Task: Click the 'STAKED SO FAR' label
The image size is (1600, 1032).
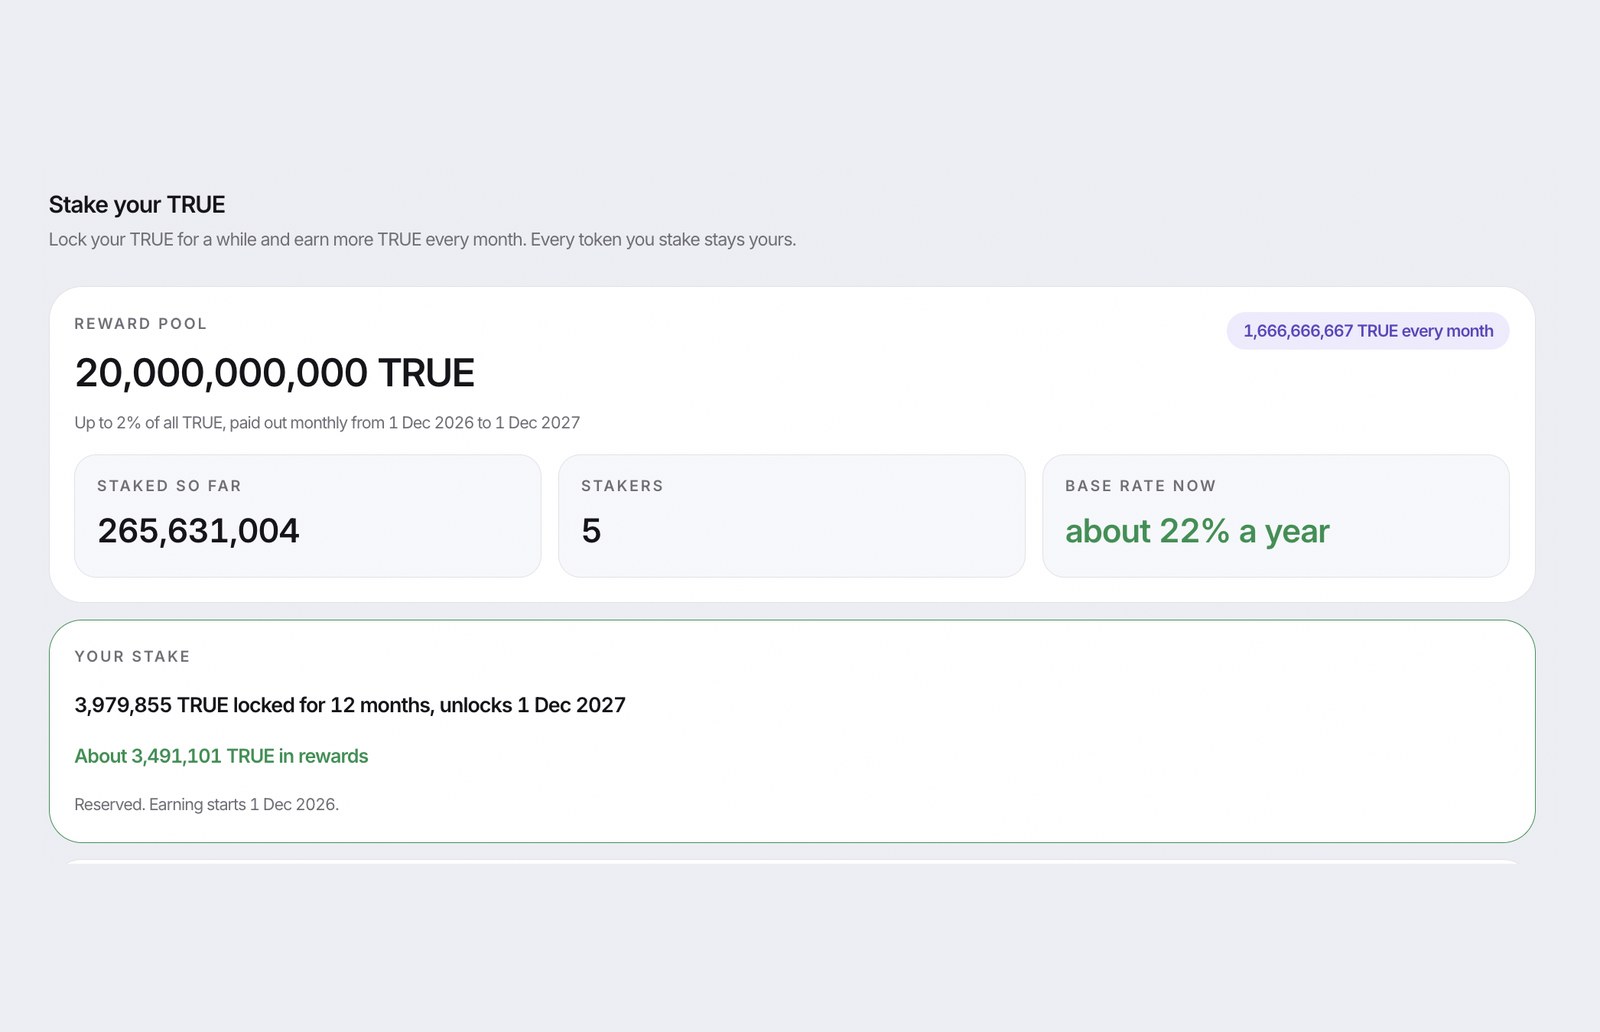Action: pyautogui.click(x=169, y=486)
